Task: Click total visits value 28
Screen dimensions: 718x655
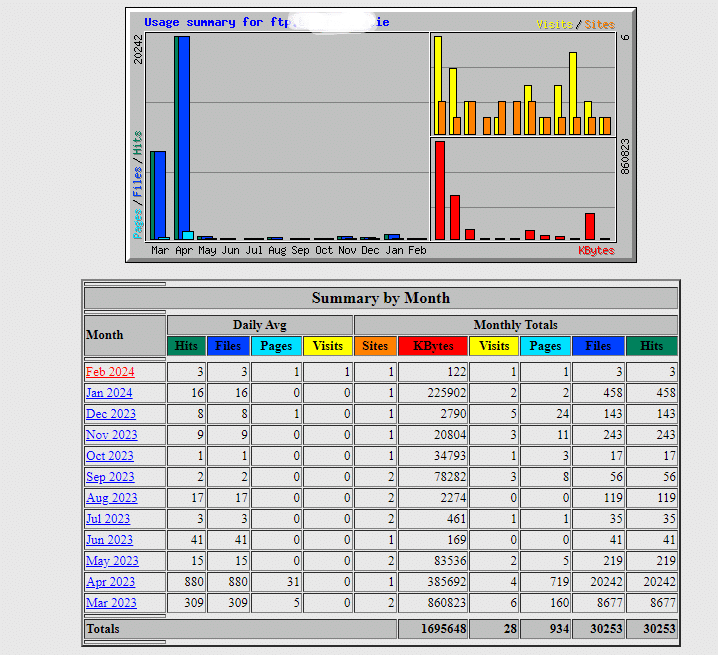Action: tap(510, 629)
